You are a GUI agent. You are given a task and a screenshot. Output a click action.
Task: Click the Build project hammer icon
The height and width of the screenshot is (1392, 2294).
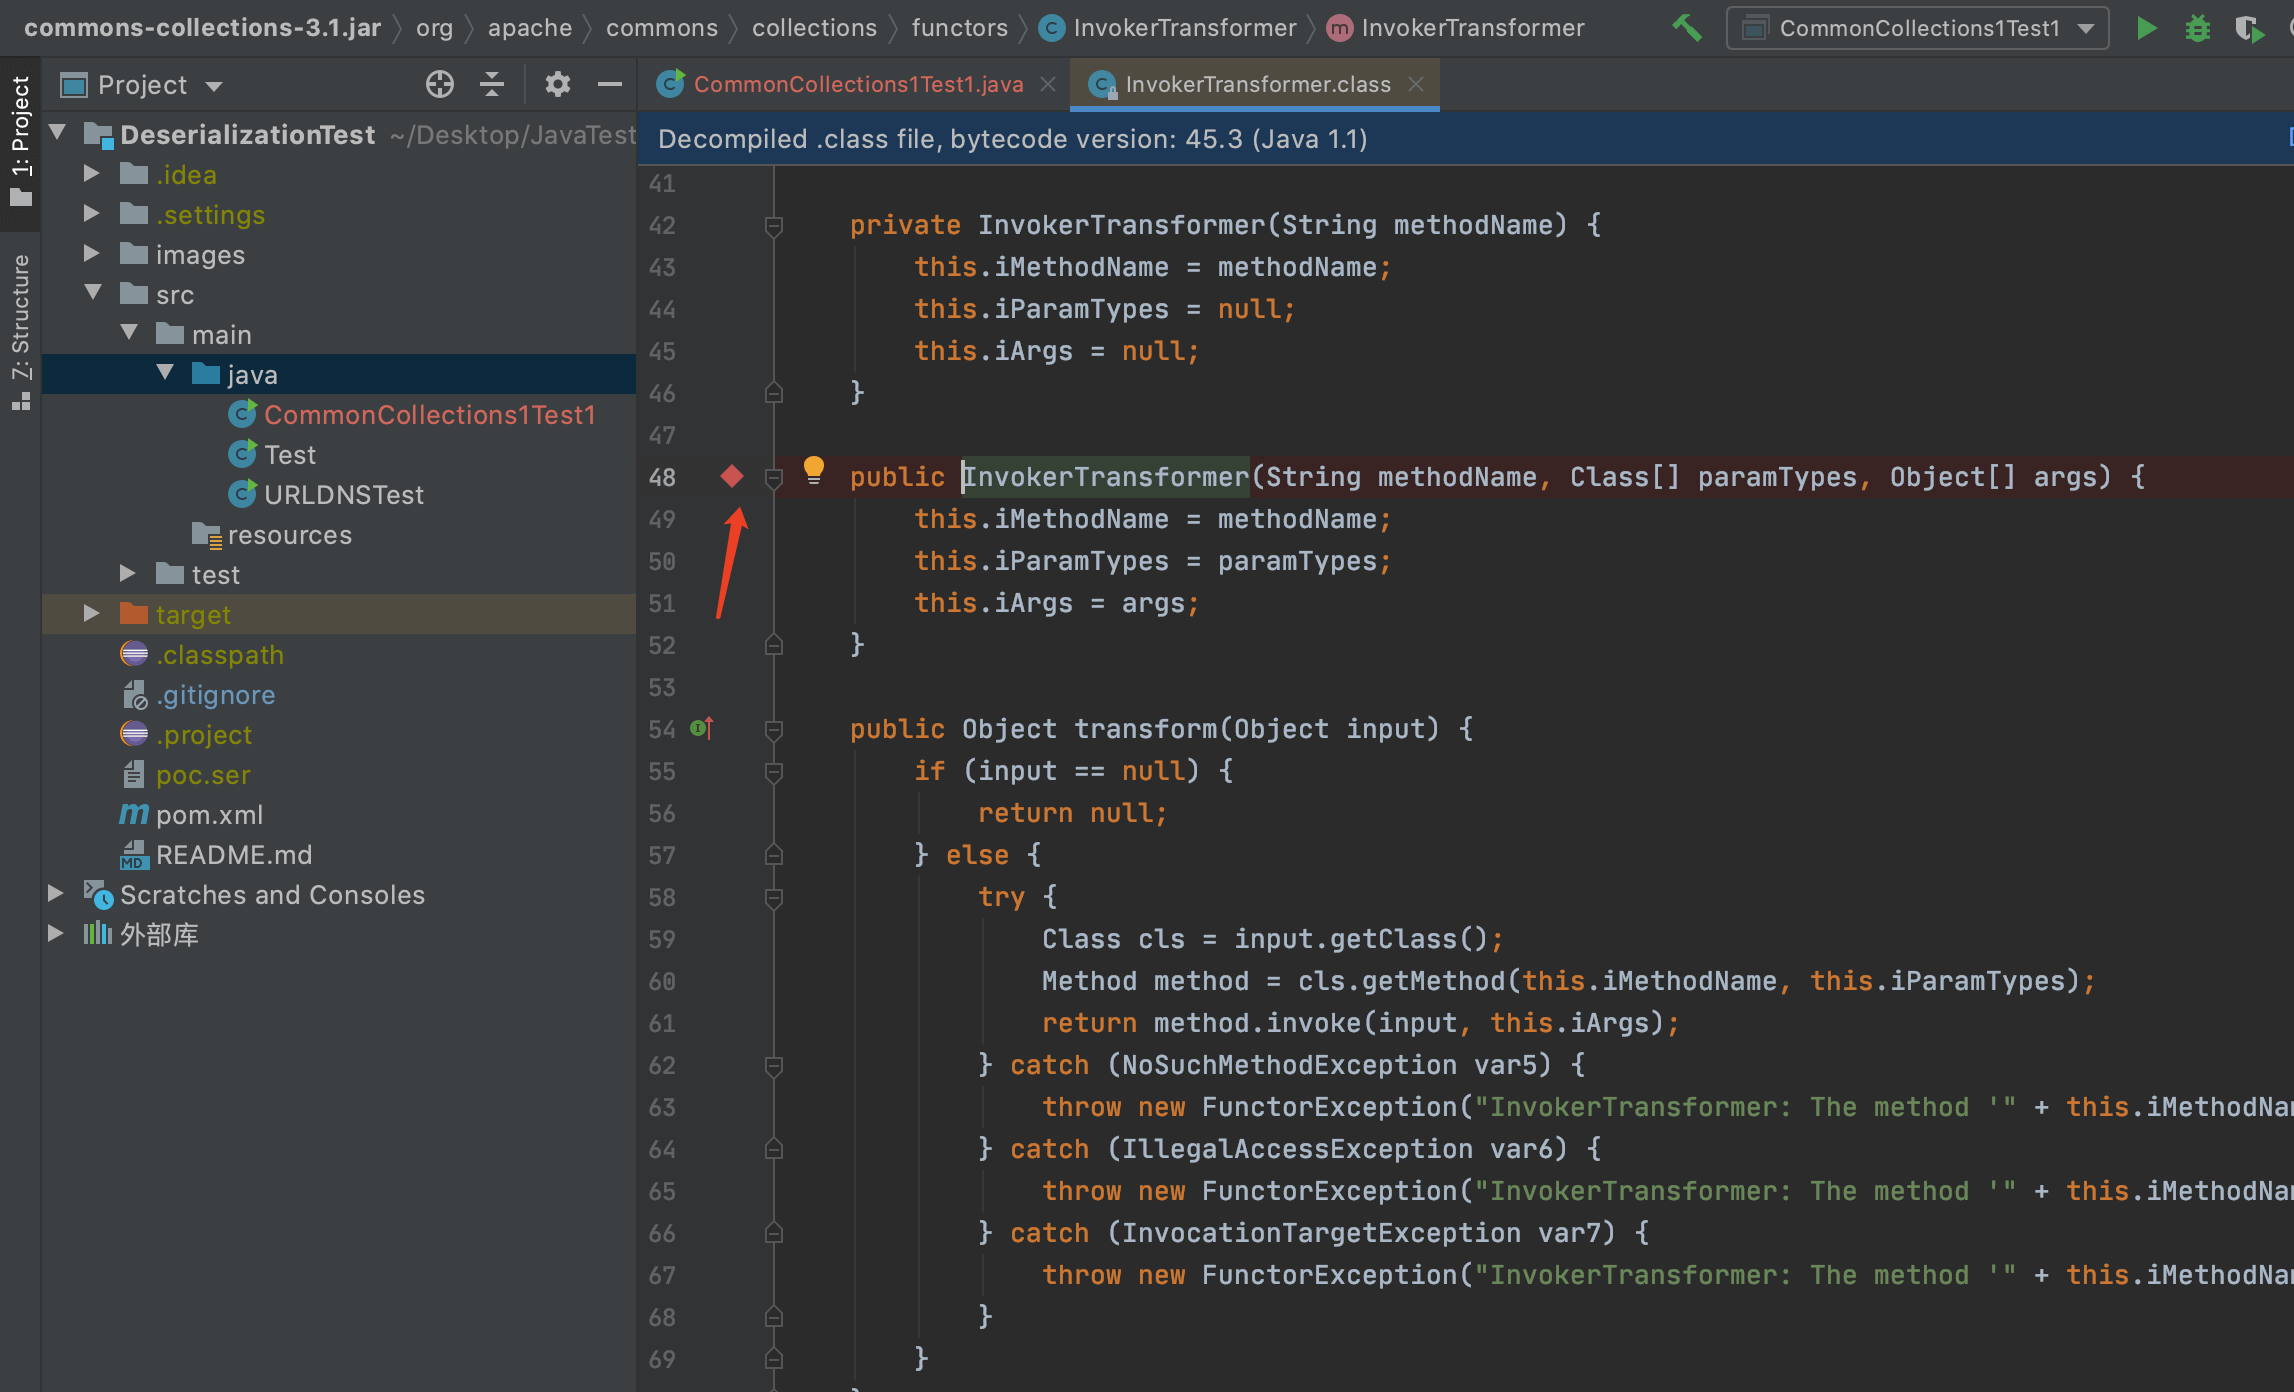(1687, 28)
